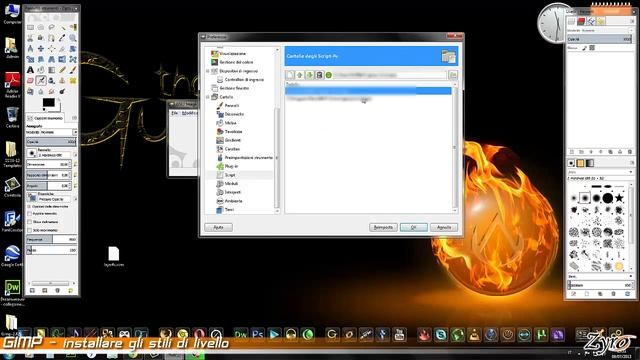Adjust the Opacità slider in tool options
The width and height of the screenshot is (640, 360).
click(51, 142)
